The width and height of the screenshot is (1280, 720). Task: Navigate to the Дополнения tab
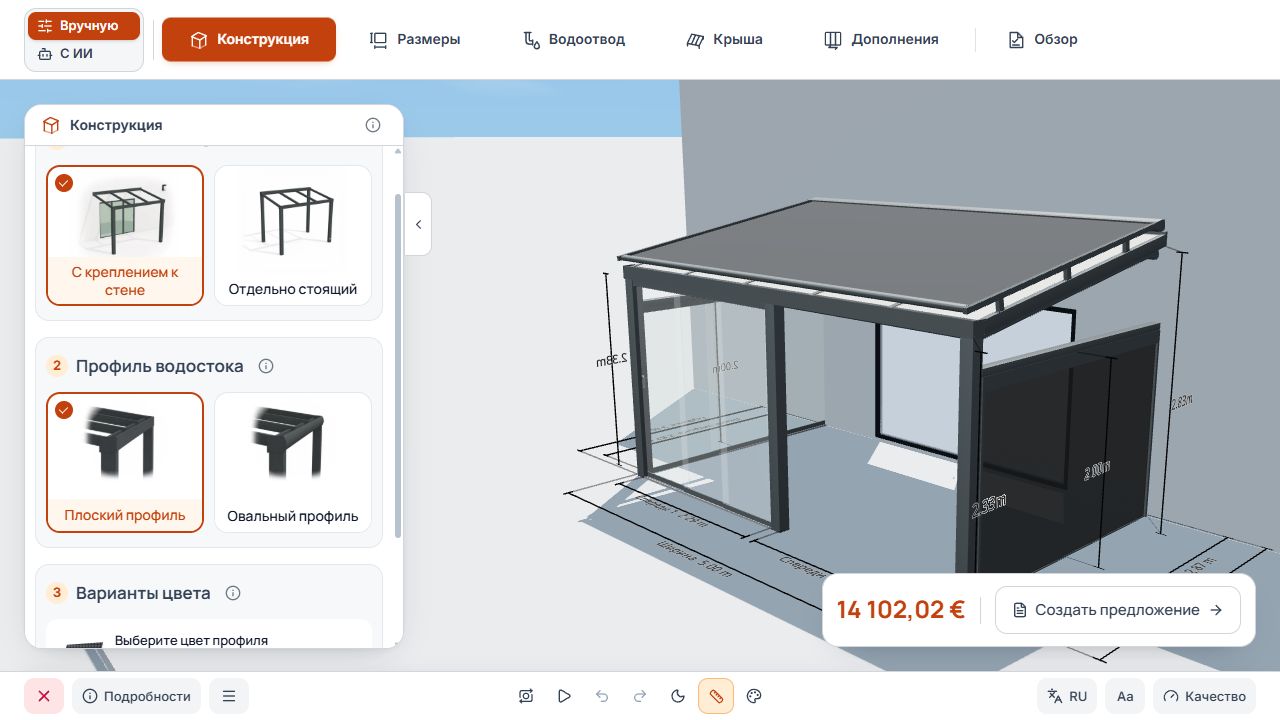point(881,39)
